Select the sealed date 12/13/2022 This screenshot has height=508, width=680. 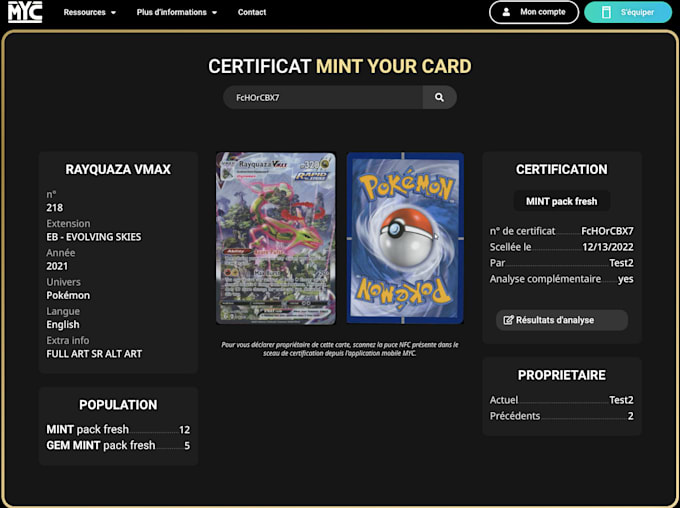click(608, 247)
